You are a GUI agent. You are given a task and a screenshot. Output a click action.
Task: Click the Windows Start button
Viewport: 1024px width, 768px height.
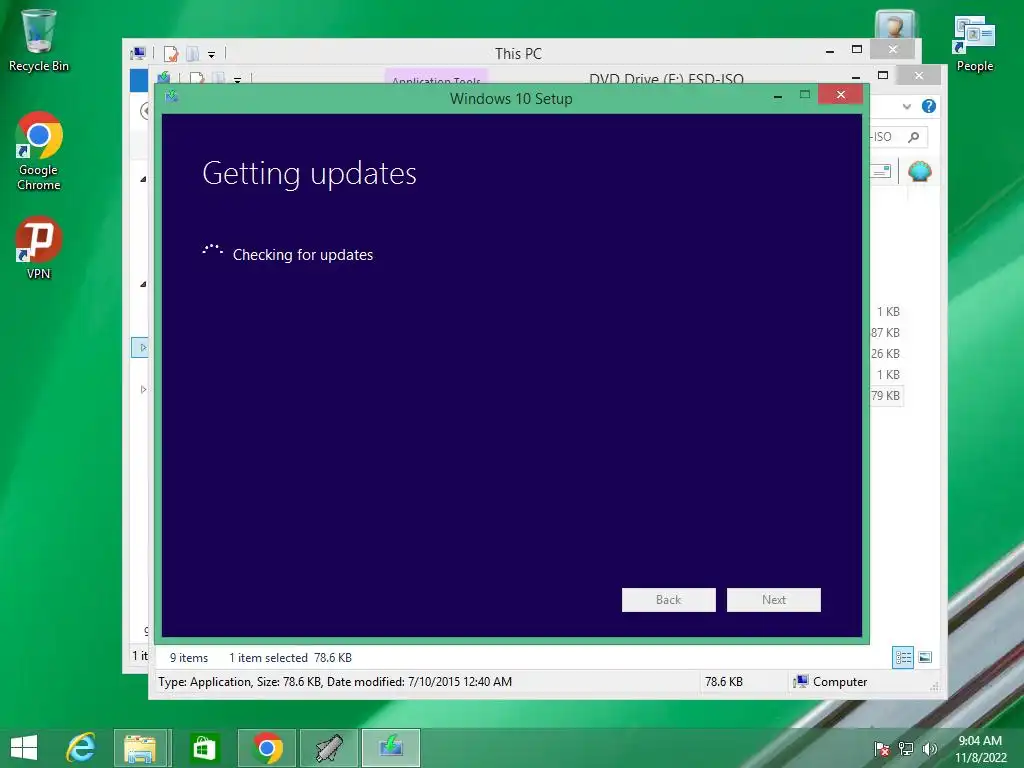coord(24,748)
